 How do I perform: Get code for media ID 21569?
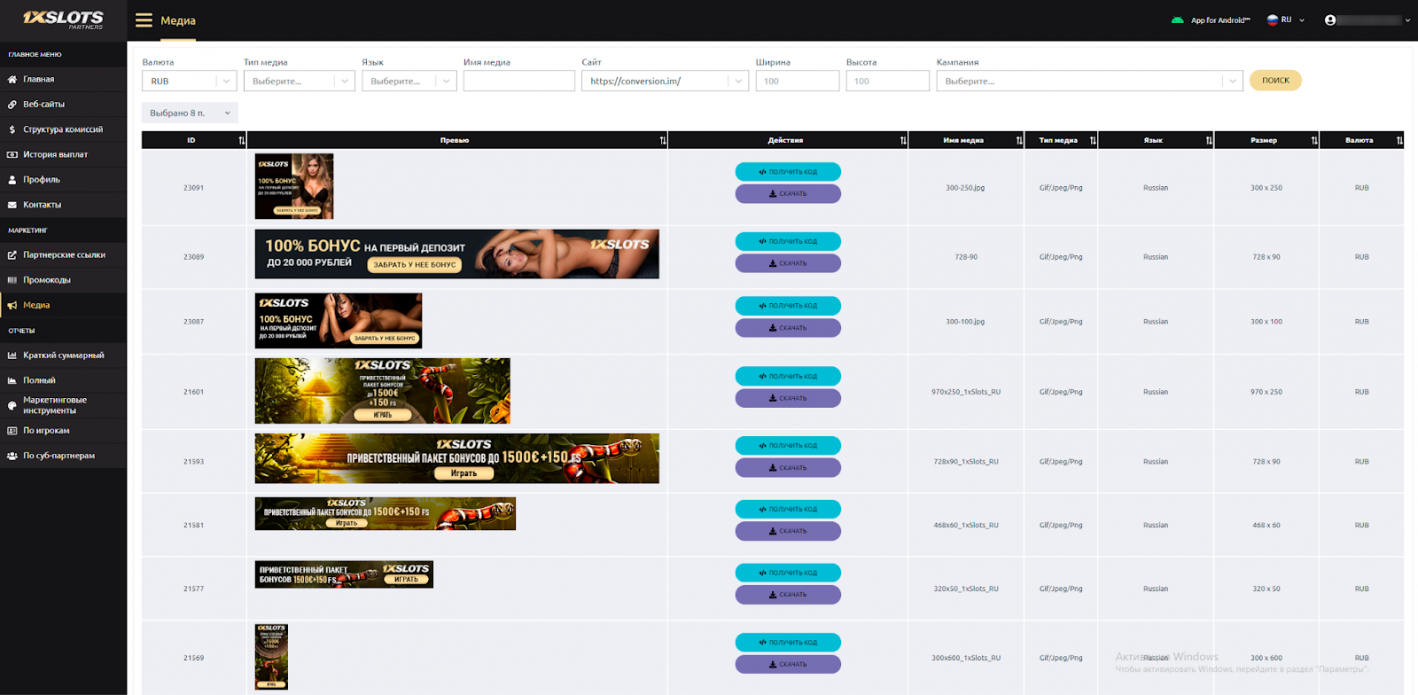tap(788, 642)
